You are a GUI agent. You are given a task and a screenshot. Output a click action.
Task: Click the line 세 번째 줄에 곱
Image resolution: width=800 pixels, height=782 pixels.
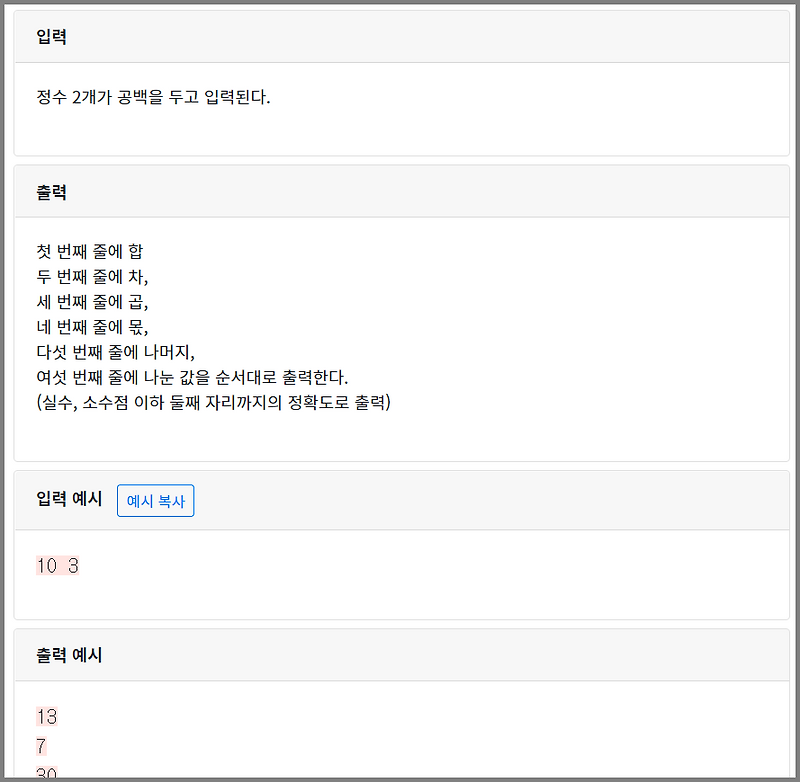tap(92, 302)
